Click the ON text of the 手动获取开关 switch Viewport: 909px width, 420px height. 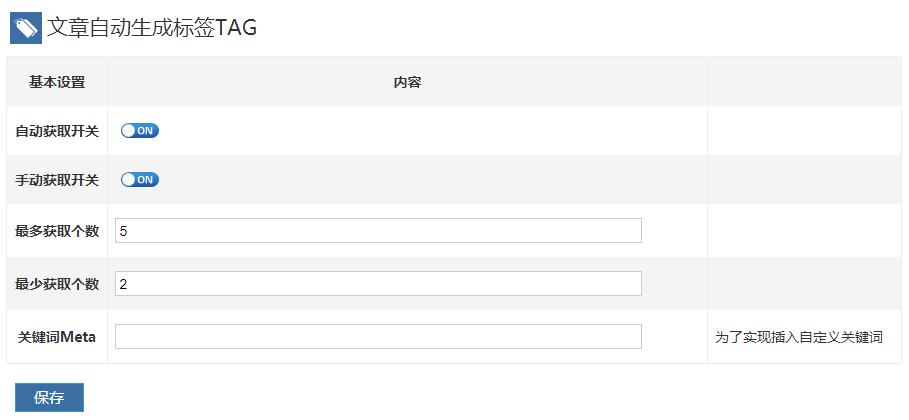pos(145,180)
